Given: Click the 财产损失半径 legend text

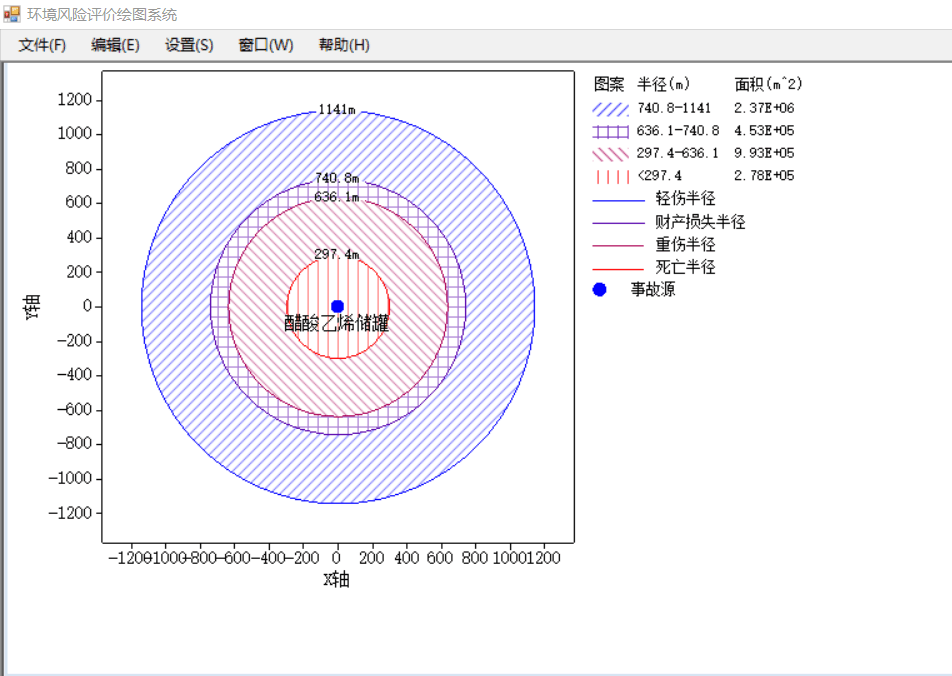Looking at the screenshot, I should click(x=700, y=221).
